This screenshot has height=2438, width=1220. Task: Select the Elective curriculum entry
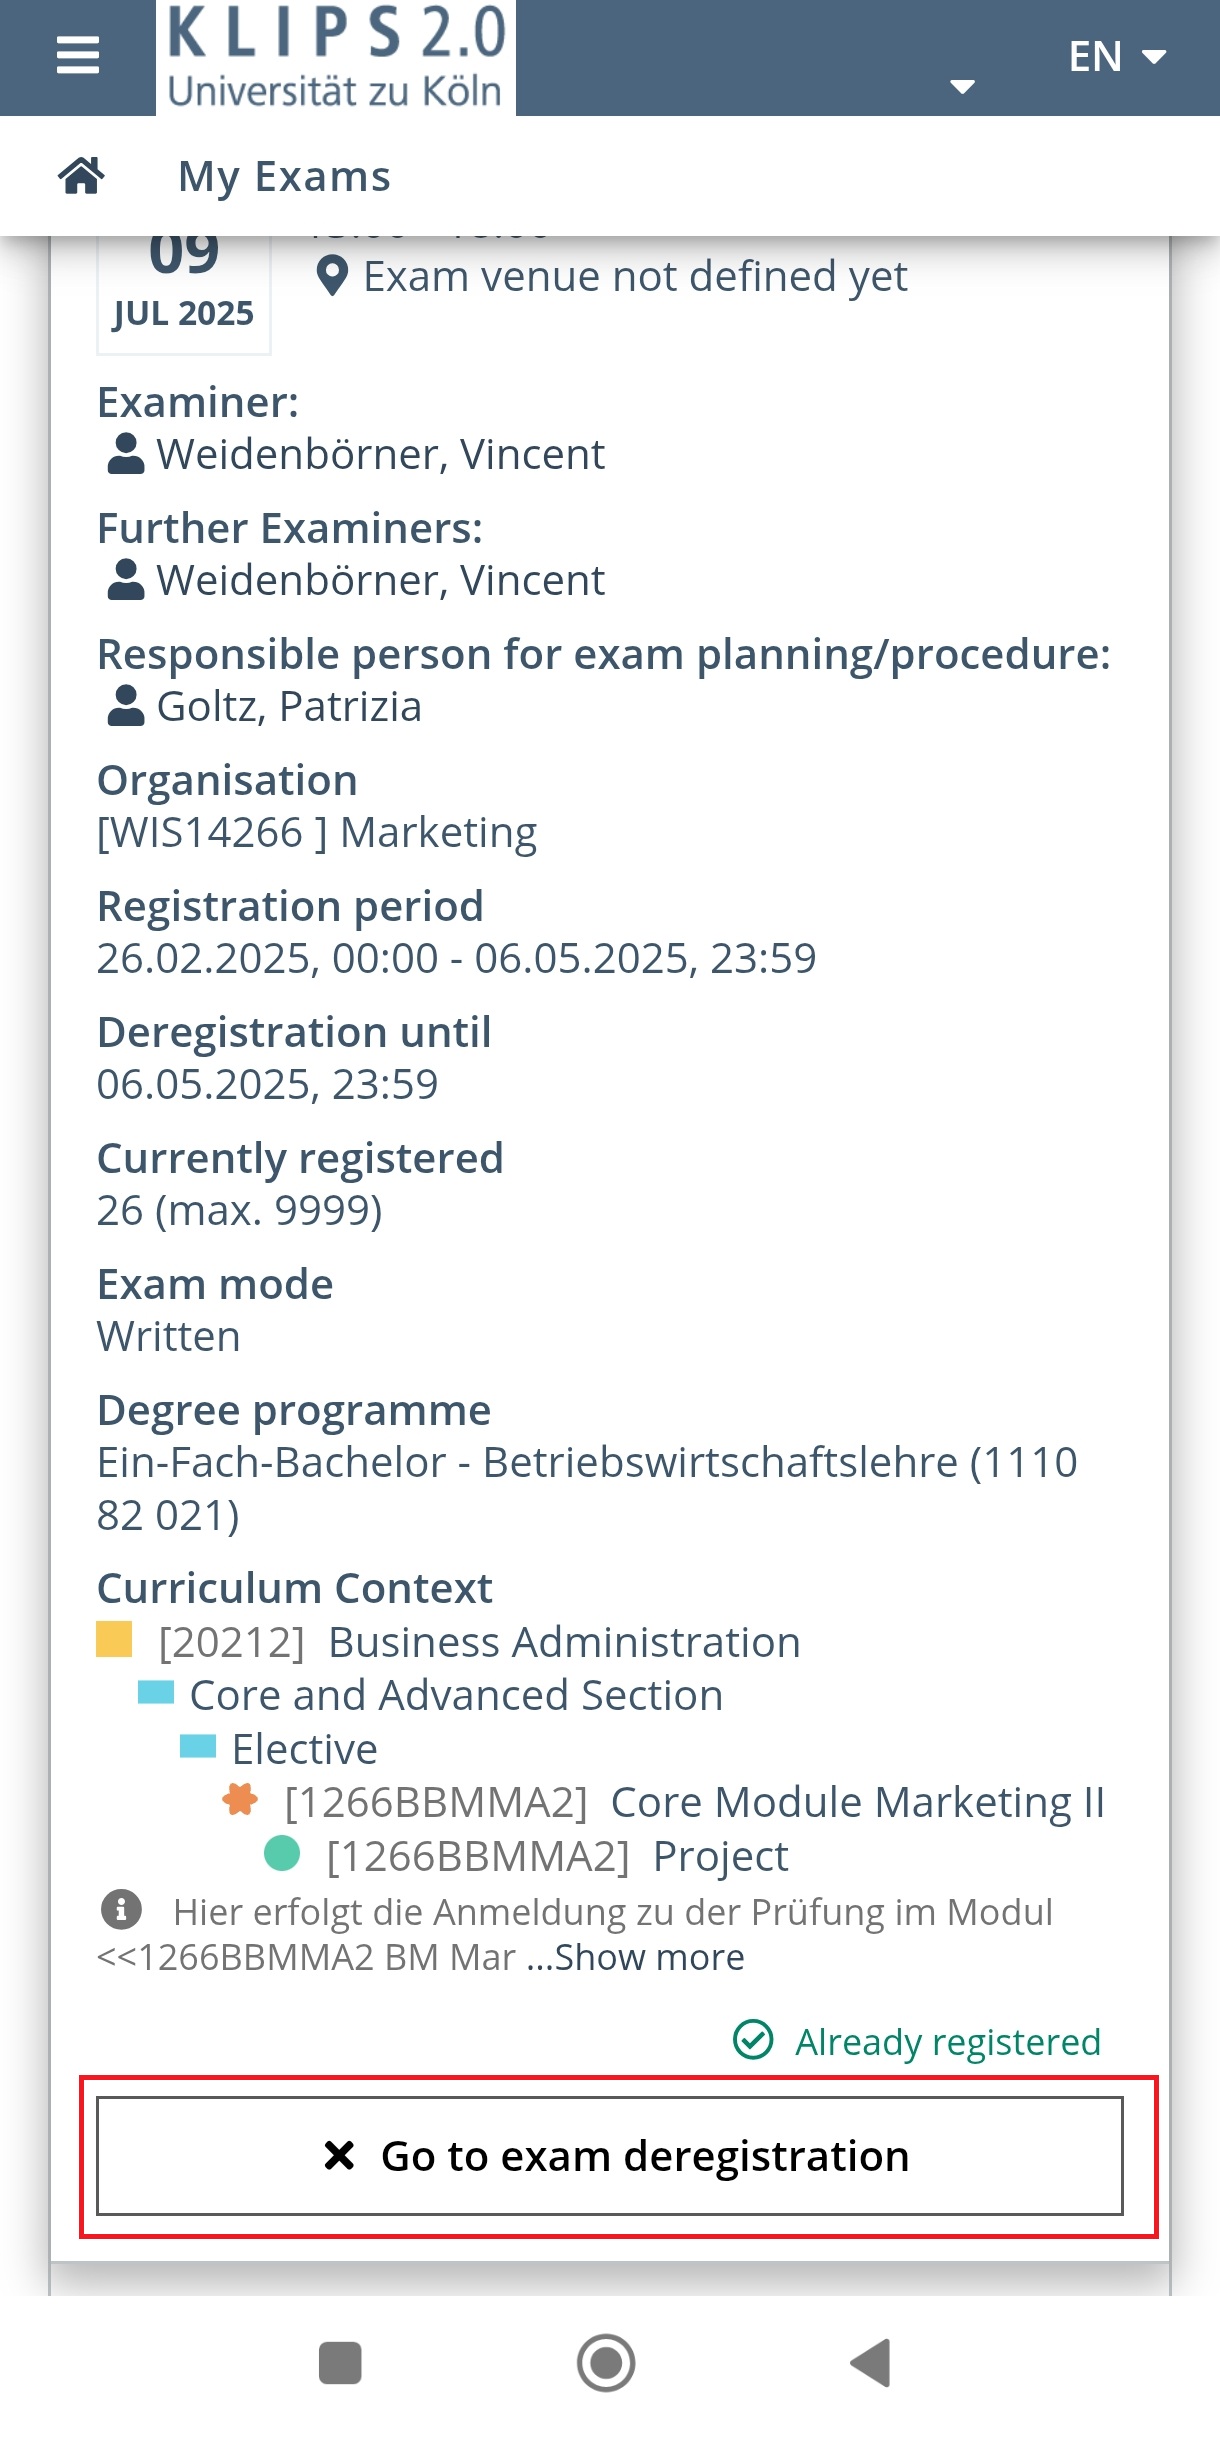(x=304, y=1750)
